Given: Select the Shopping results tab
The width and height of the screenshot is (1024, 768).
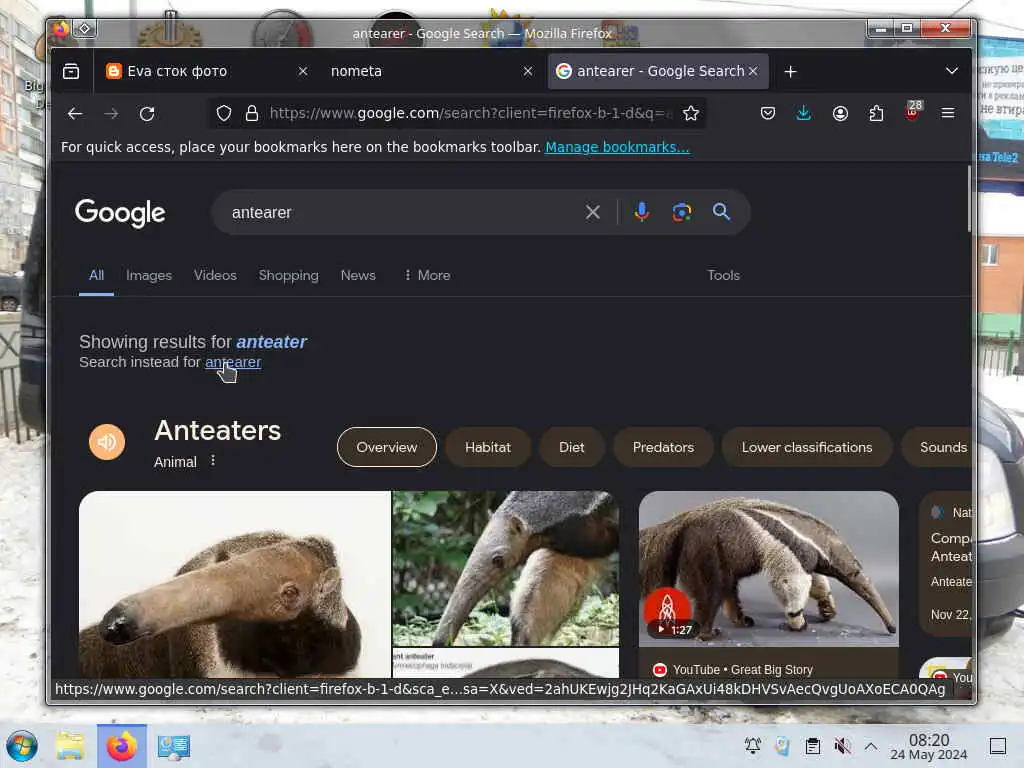Looking at the screenshot, I should (289, 276).
